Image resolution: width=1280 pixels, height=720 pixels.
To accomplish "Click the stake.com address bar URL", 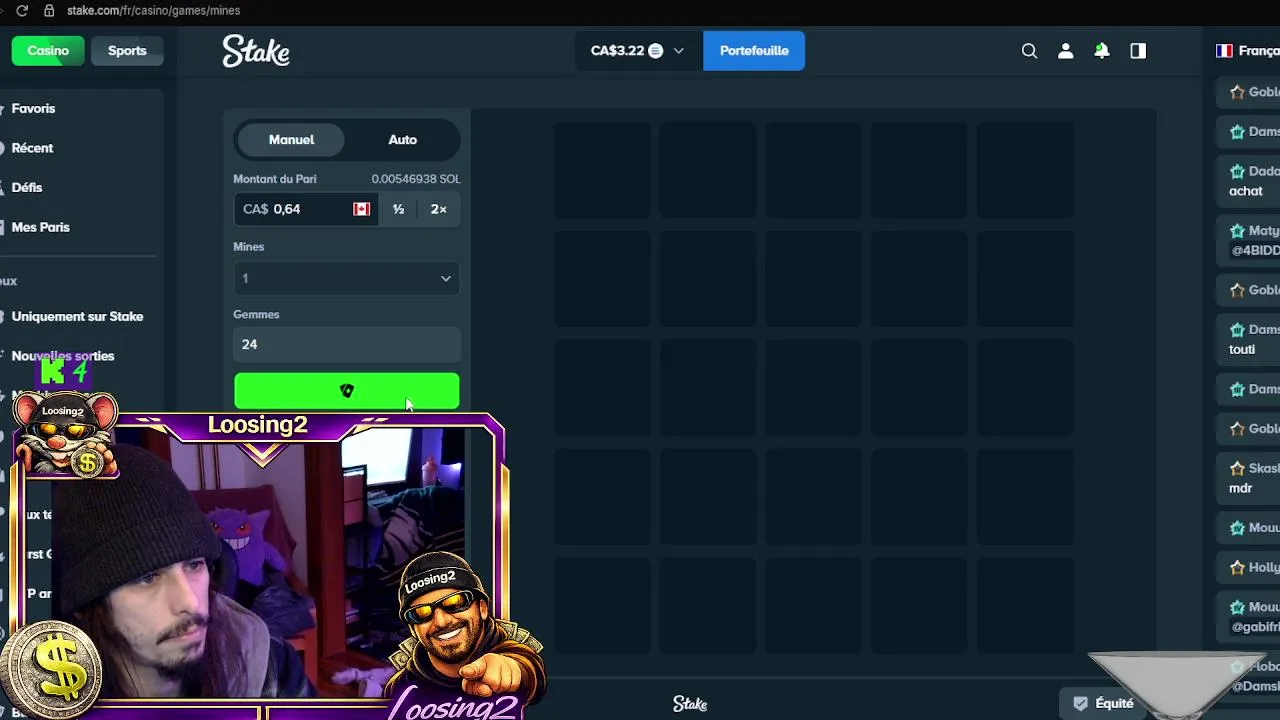I will coord(153,10).
